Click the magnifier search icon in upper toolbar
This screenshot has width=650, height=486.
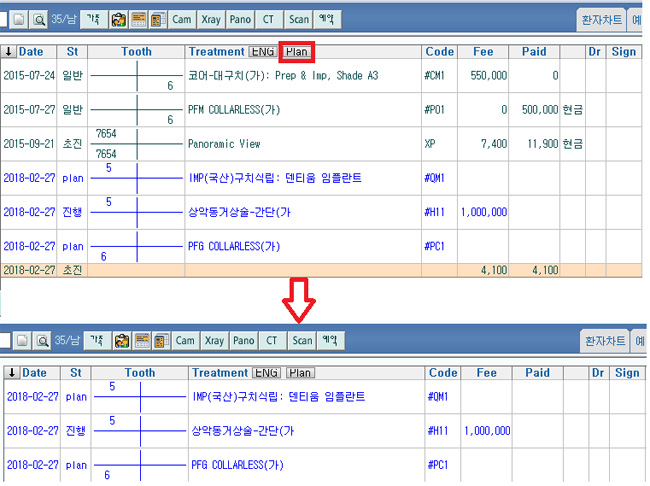[x=42, y=19]
